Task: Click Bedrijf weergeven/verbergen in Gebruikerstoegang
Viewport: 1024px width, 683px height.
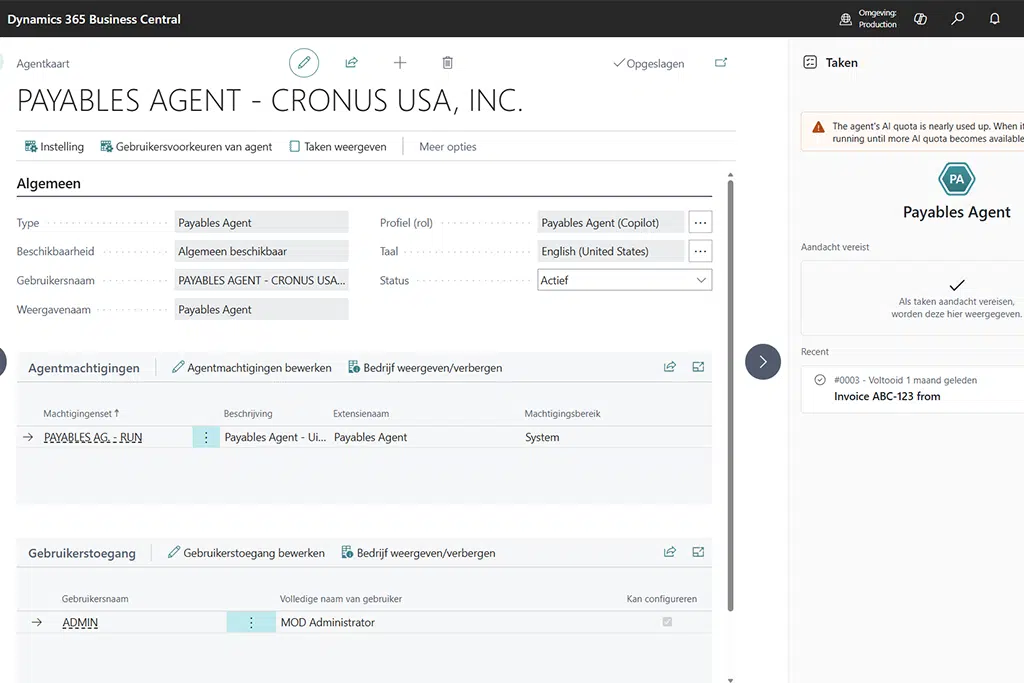Action: [419, 553]
